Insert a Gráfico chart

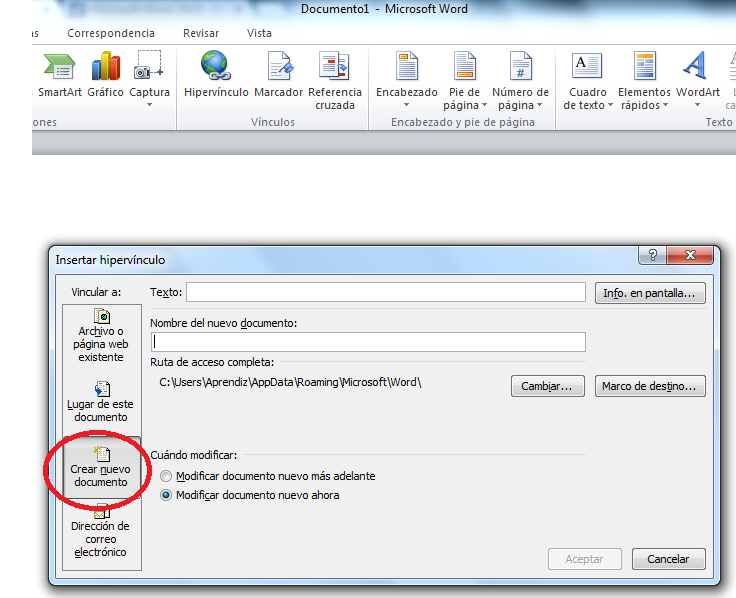tap(106, 75)
